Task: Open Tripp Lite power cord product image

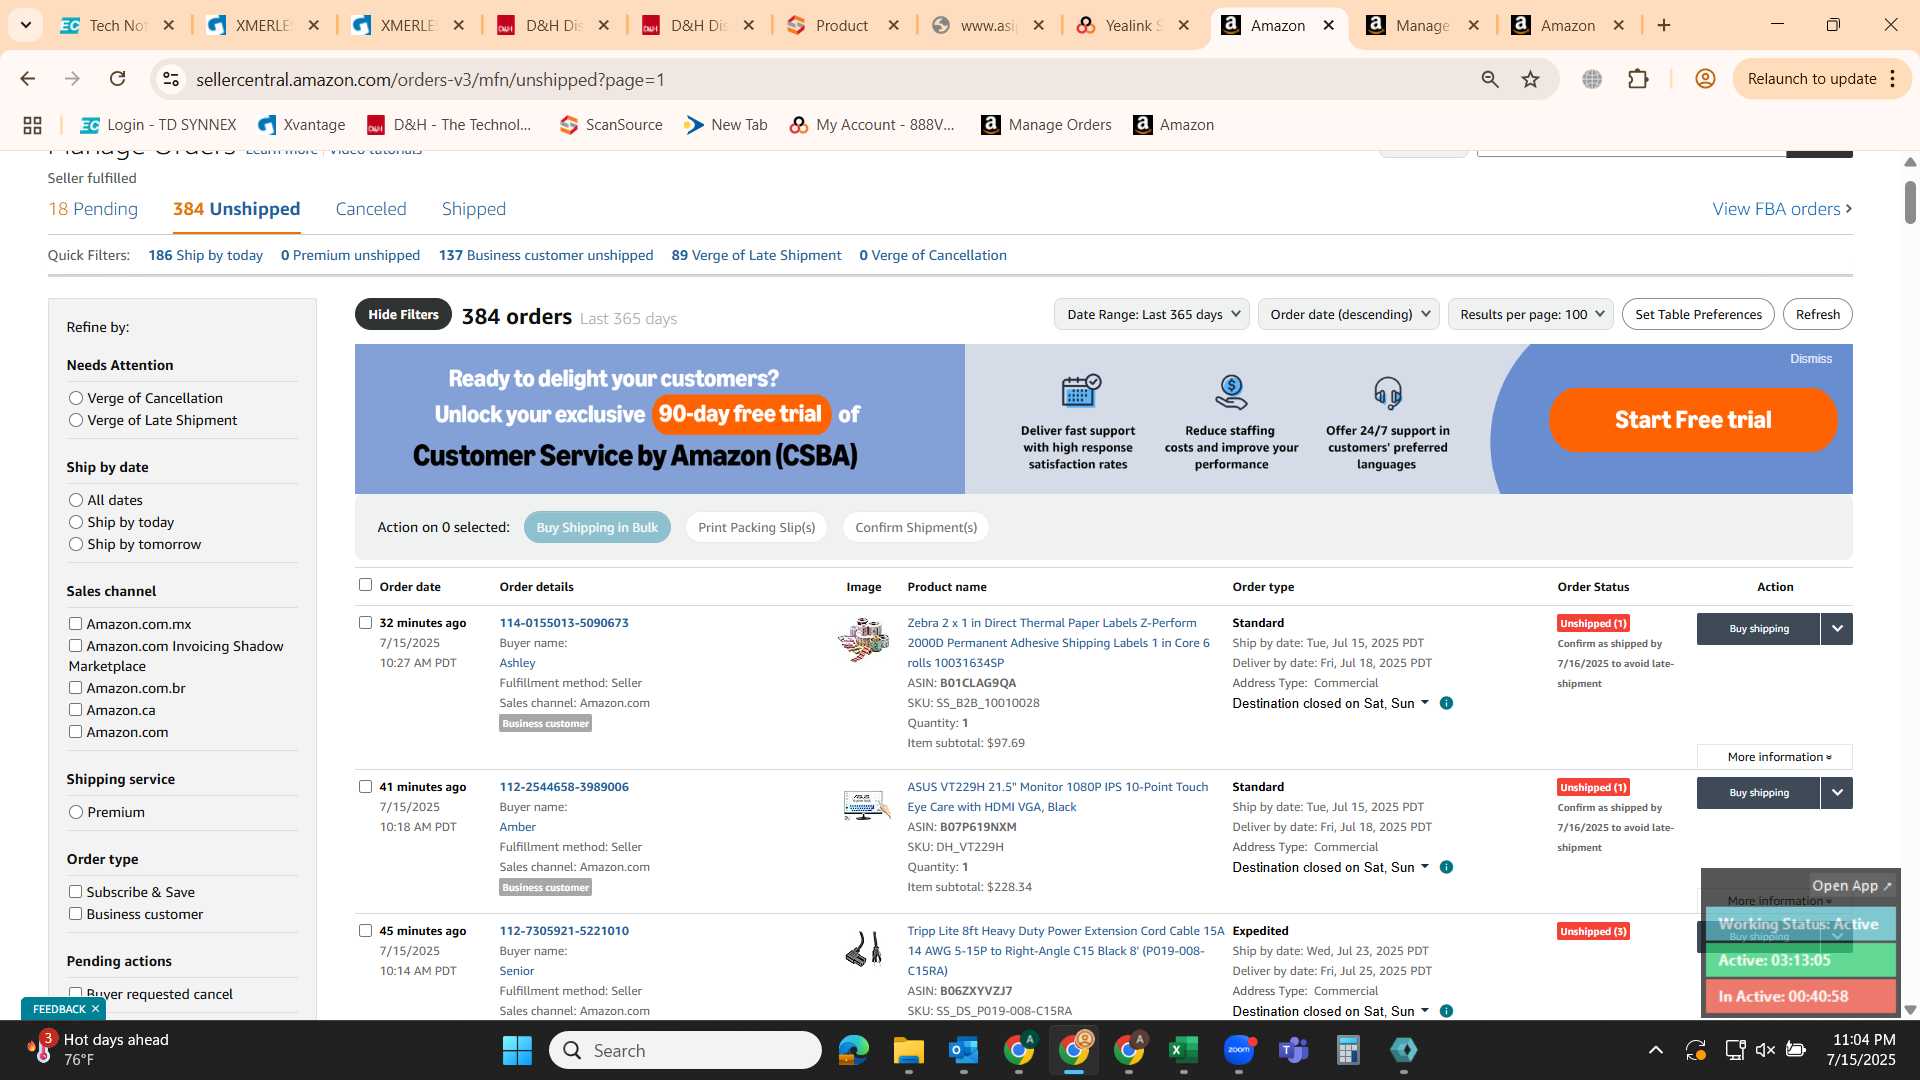Action: pos(864,948)
